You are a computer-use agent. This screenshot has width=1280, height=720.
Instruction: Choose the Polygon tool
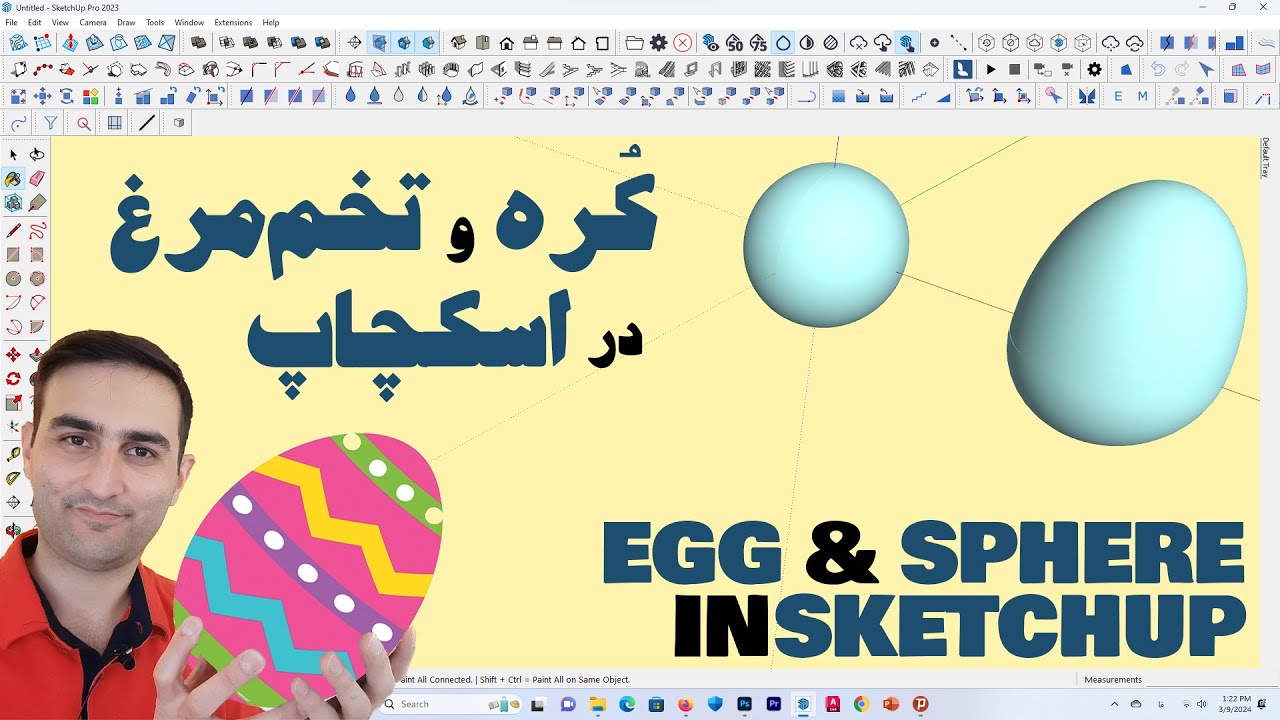pos(37,279)
